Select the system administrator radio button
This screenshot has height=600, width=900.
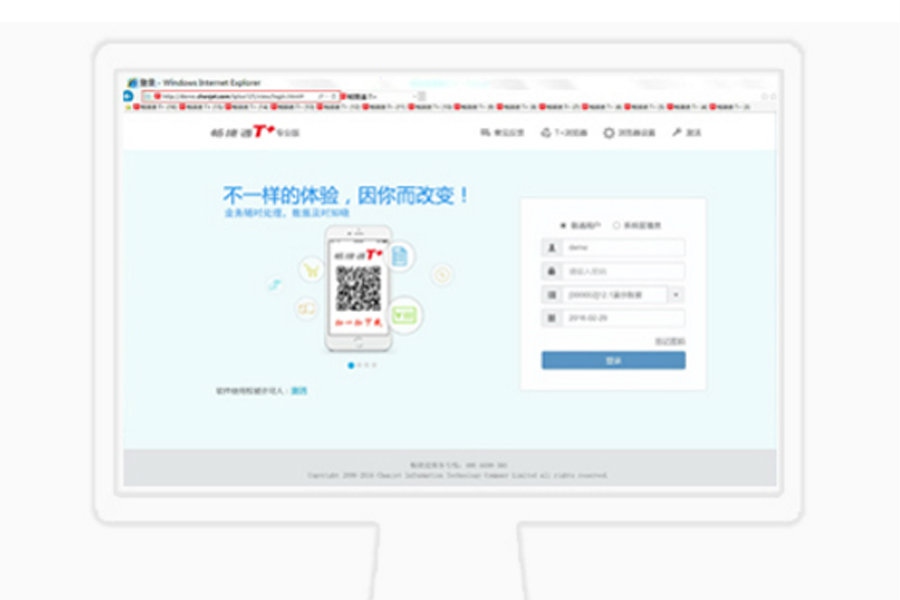pyautogui.click(x=616, y=226)
